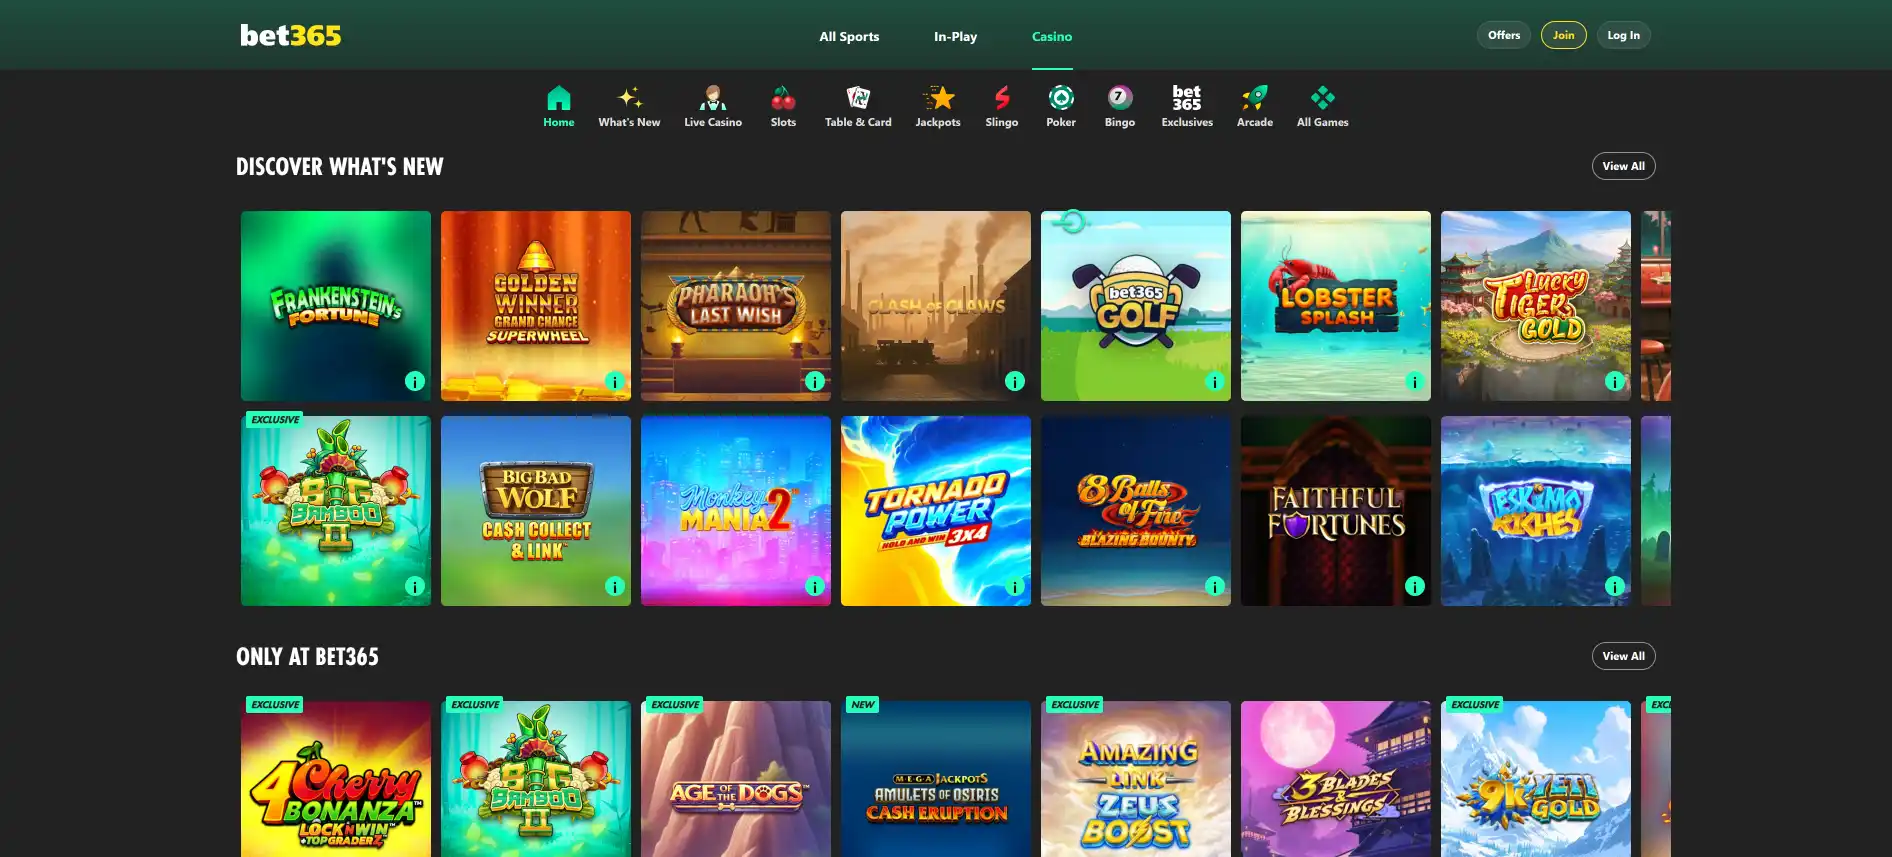Show info for Monkey Mania 2
The width and height of the screenshot is (1892, 857).
815,586
